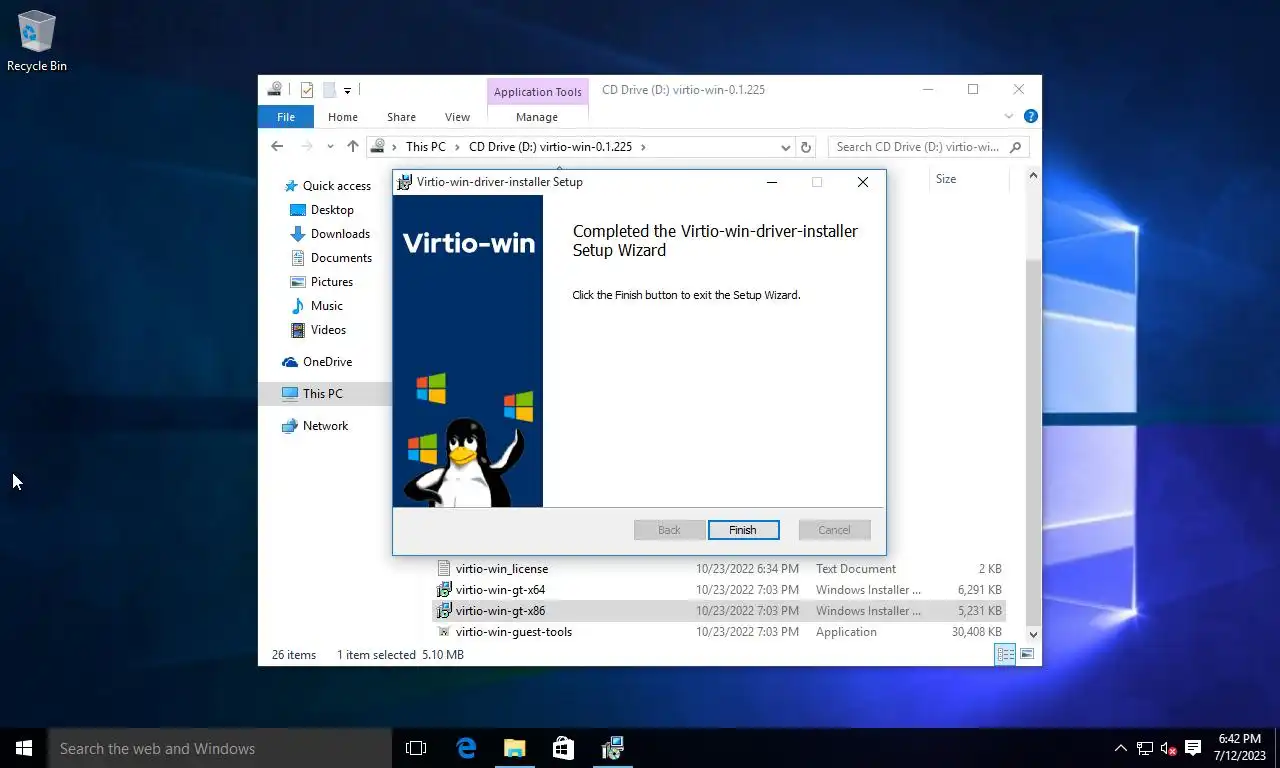Viewport: 1280px width, 768px height.
Task: Go back using Explorer's back arrow
Action: (x=277, y=146)
